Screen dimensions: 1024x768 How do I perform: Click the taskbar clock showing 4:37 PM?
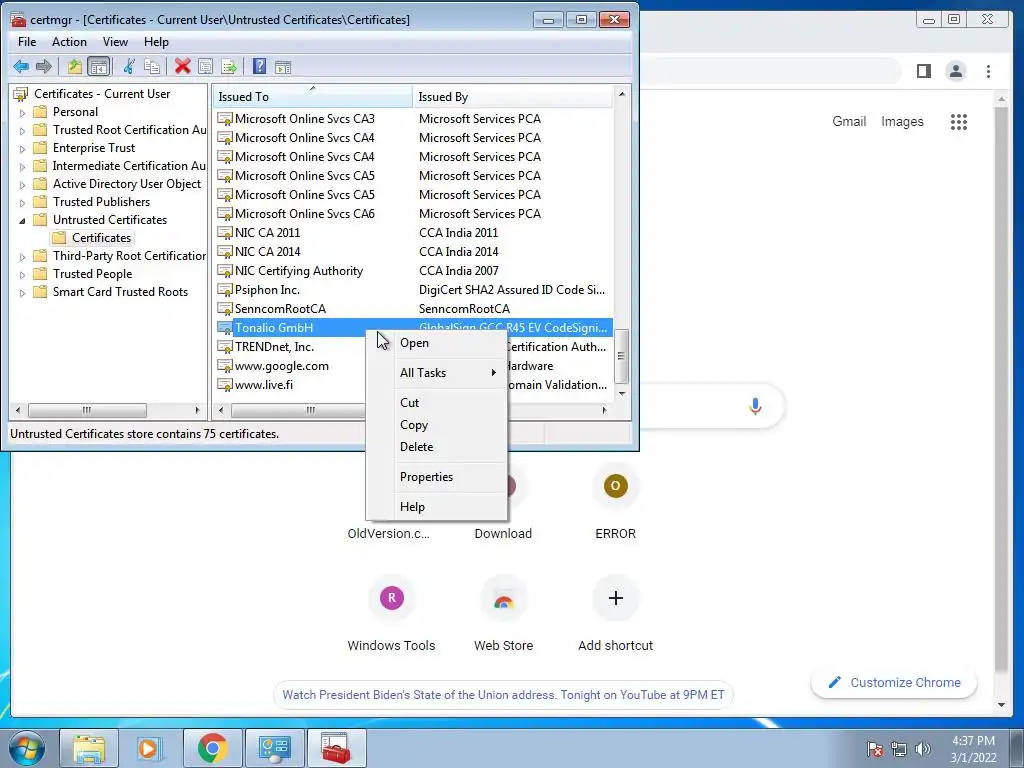coord(973,749)
